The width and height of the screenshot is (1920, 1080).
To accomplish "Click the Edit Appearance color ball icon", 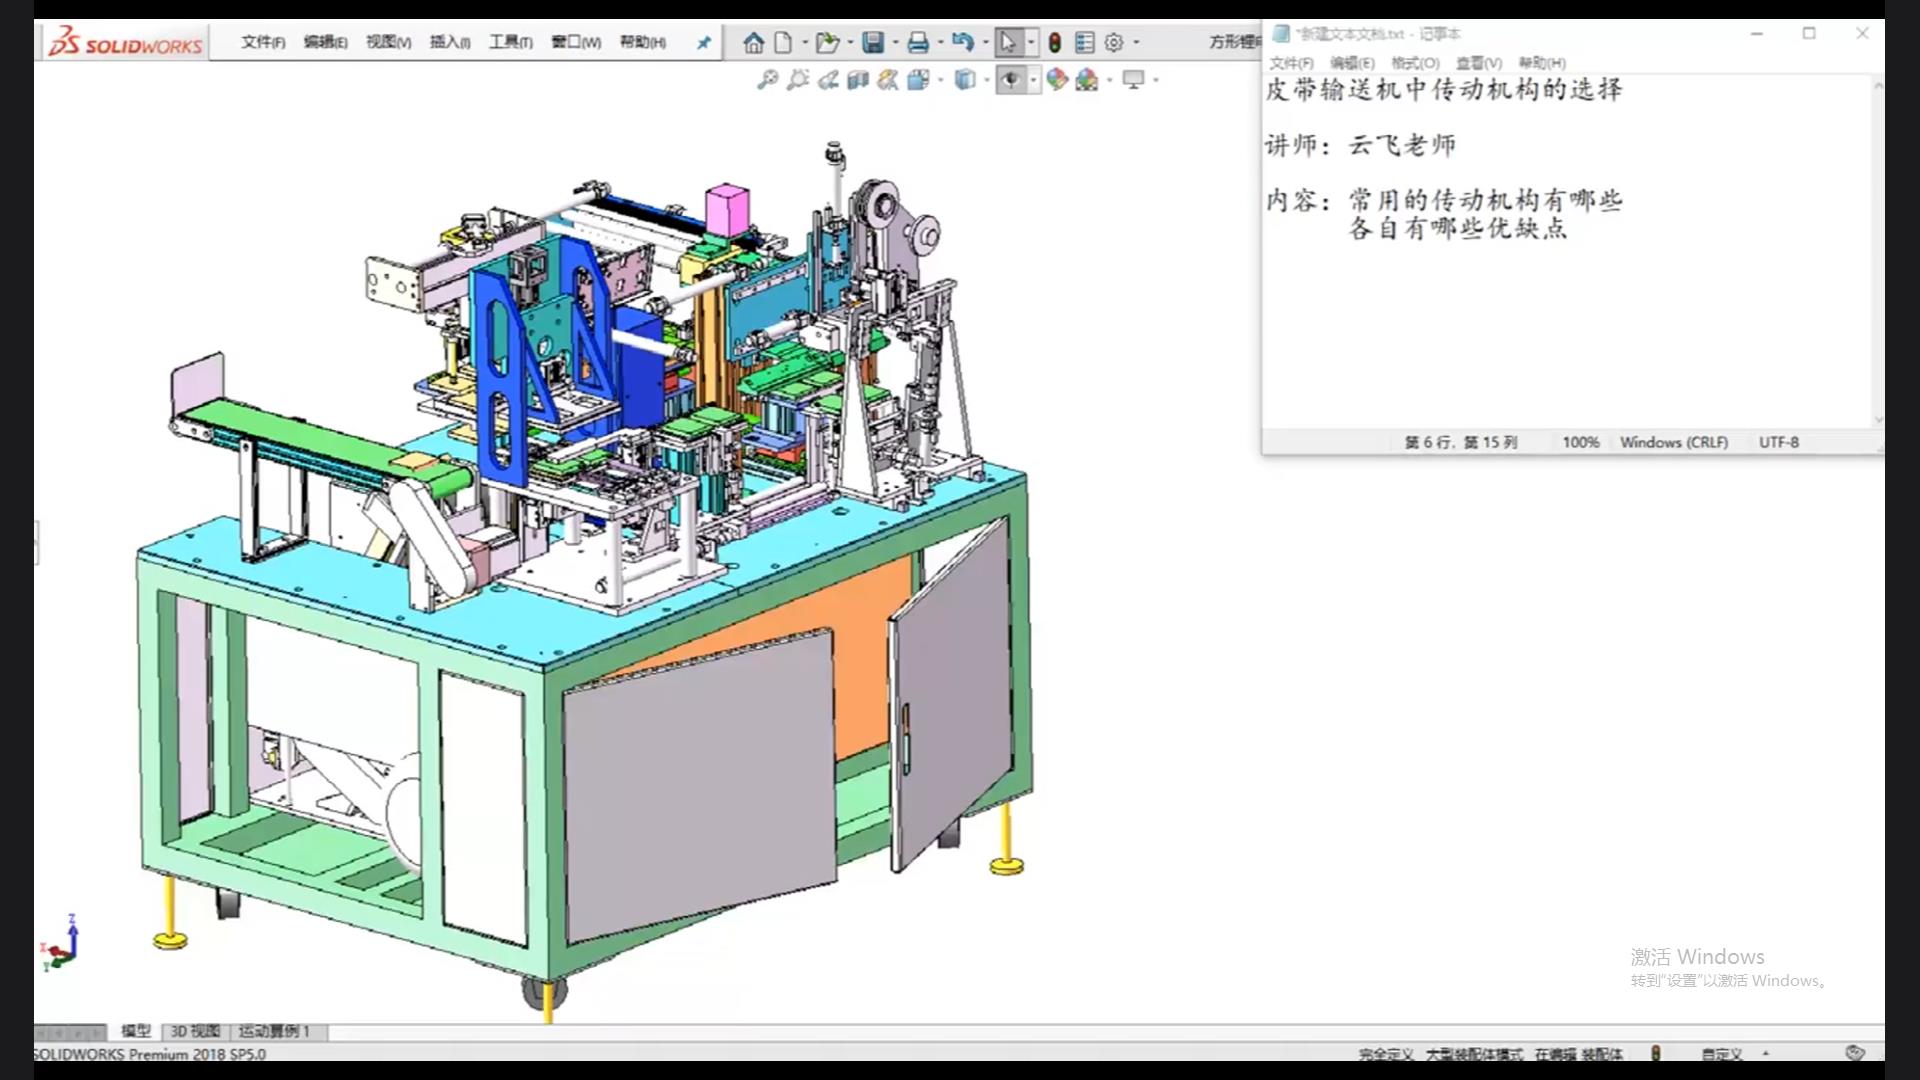I will [1057, 79].
